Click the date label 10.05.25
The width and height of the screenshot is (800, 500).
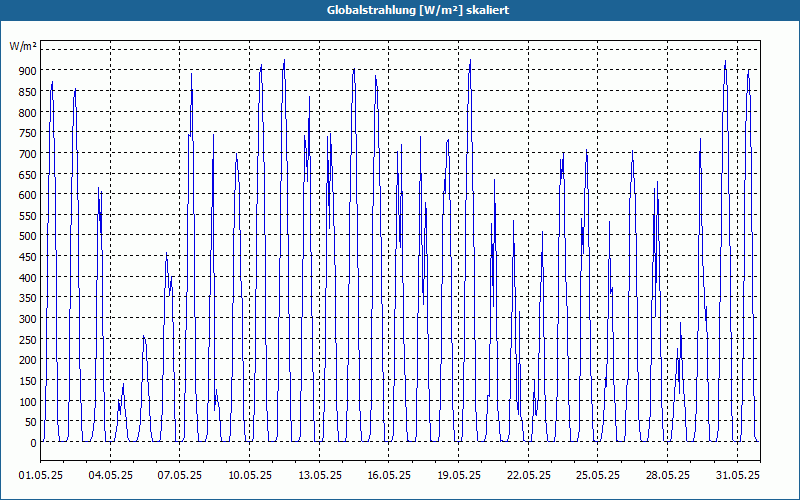click(250, 476)
